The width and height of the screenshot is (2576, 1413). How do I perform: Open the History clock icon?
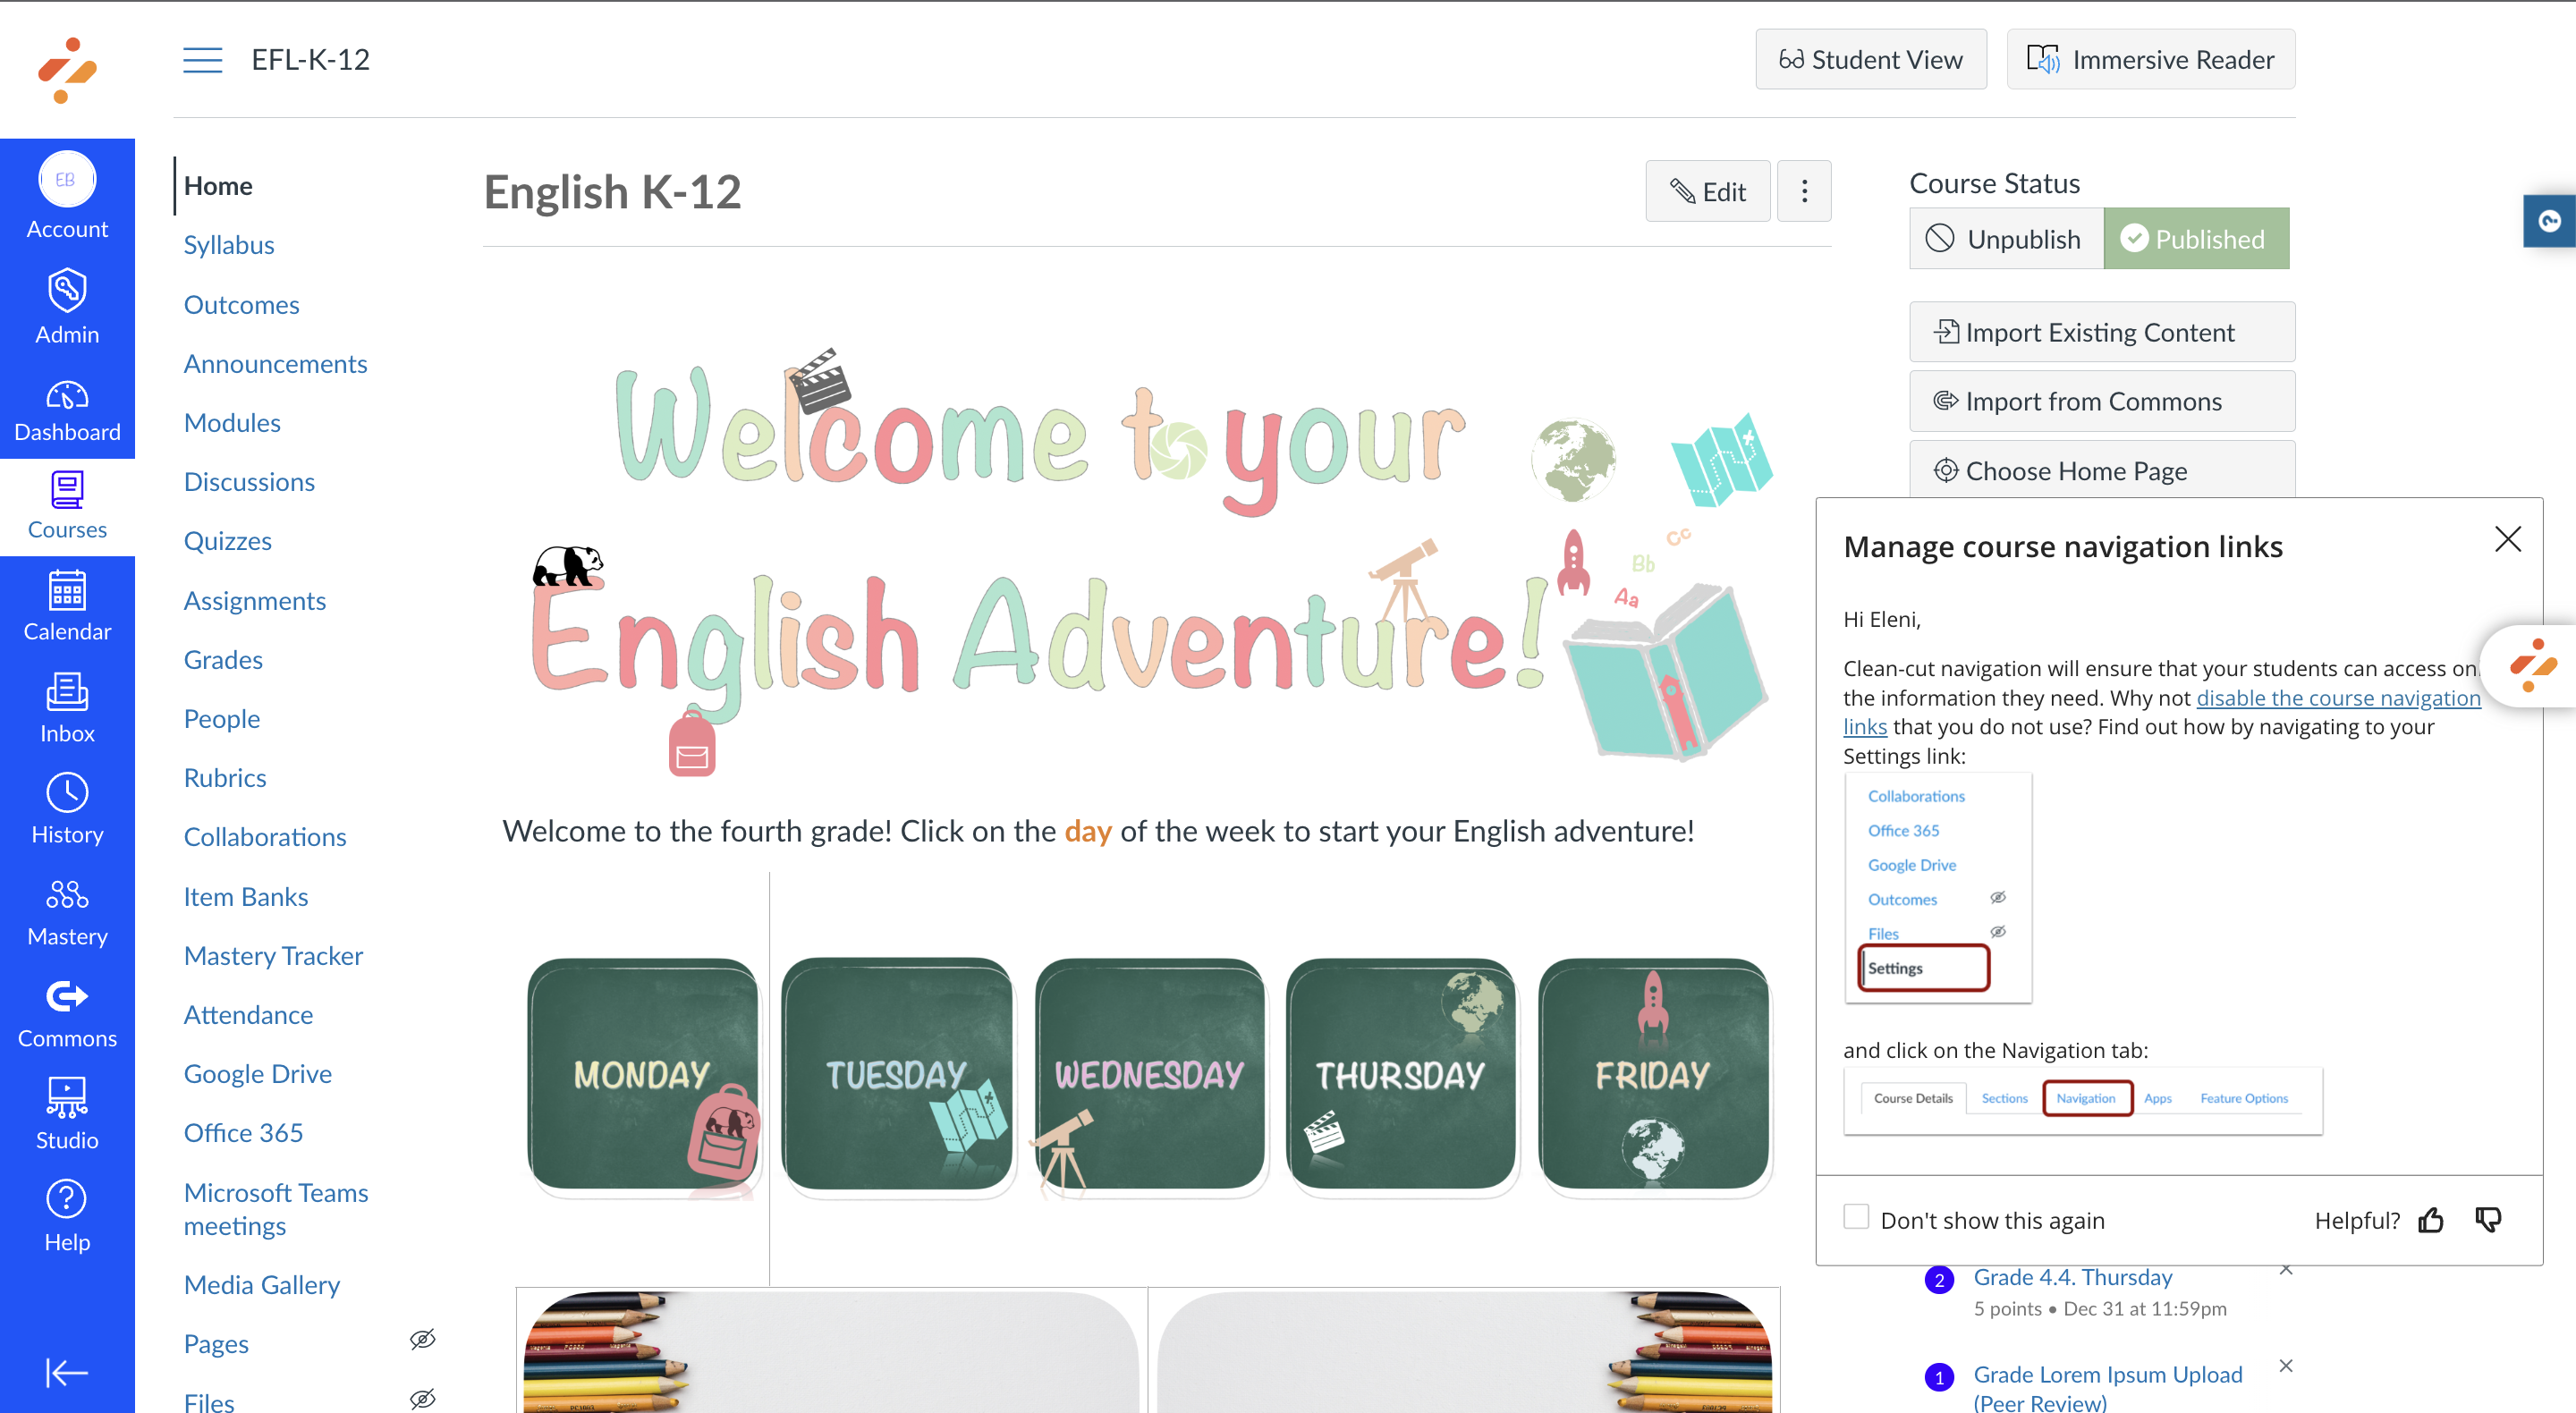(67, 793)
